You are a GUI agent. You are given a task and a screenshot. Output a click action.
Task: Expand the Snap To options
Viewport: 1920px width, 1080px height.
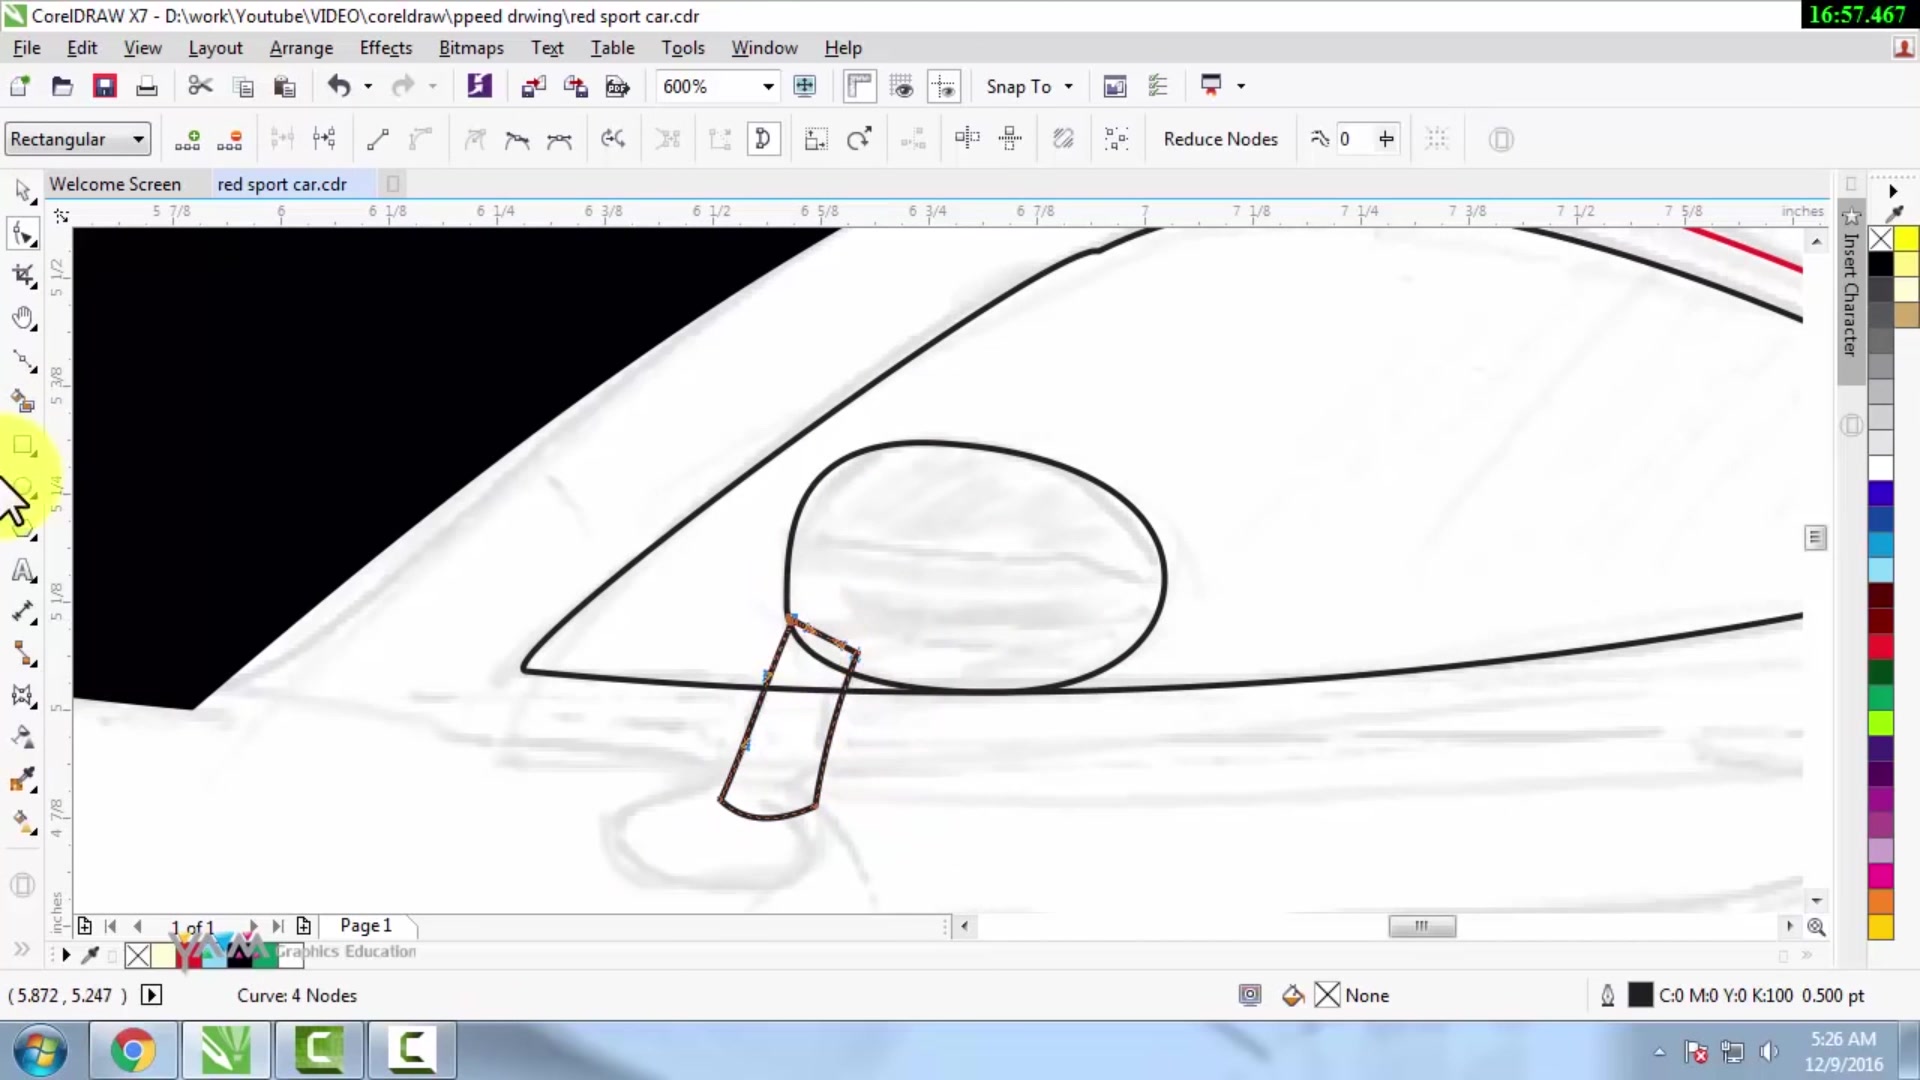1068,86
